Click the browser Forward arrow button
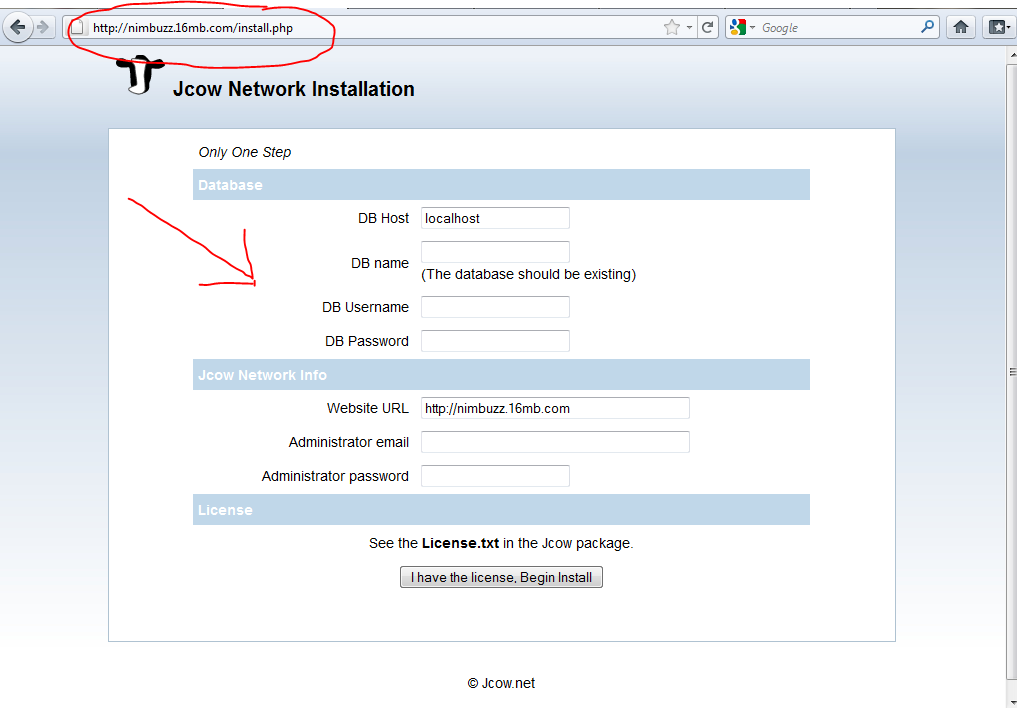1017x708 pixels. [43, 27]
